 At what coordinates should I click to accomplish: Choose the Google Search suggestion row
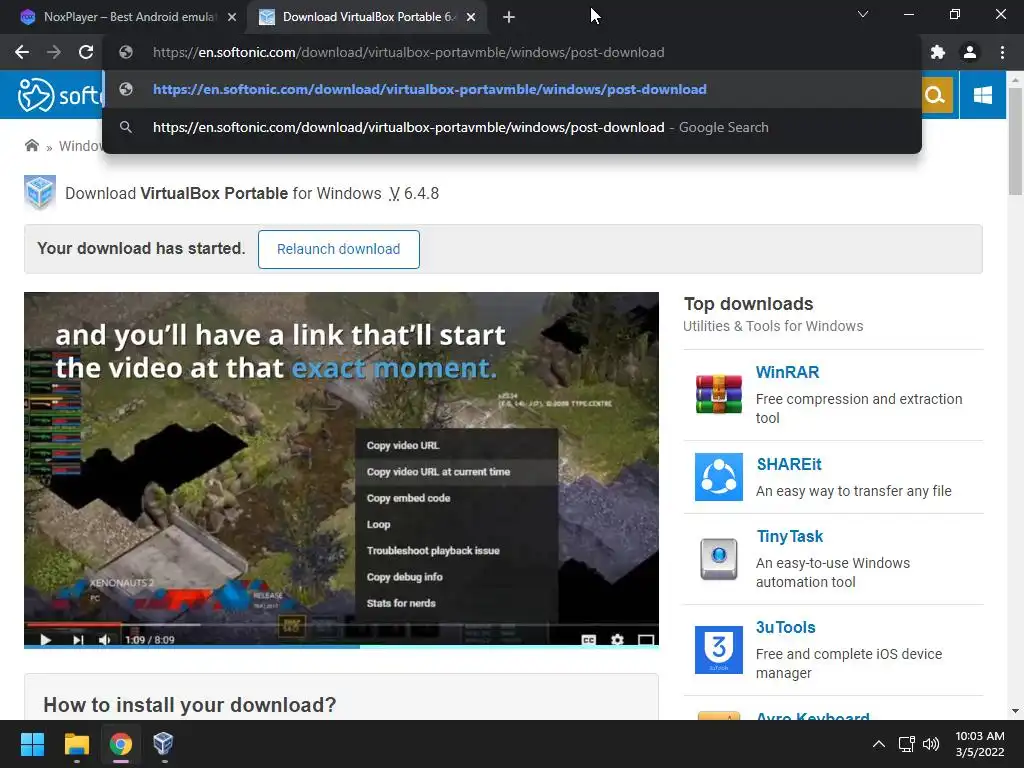pyautogui.click(x=512, y=127)
